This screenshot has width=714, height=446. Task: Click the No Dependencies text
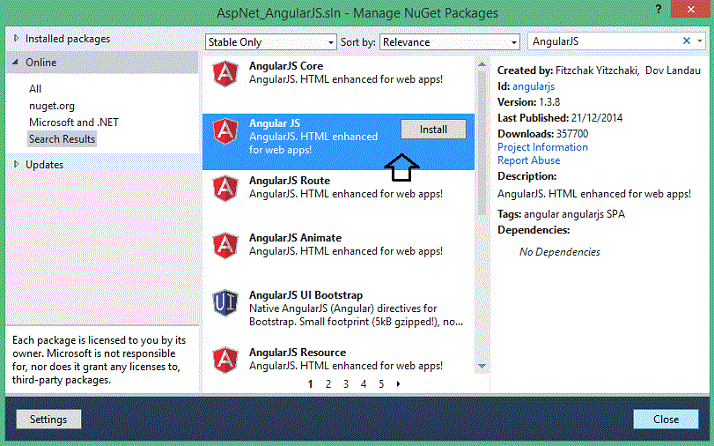pyautogui.click(x=560, y=252)
